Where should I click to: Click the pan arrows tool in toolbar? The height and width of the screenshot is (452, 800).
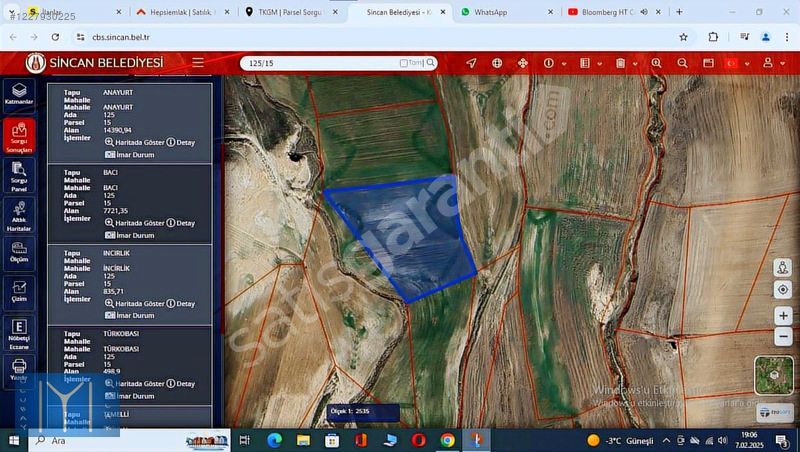522,63
